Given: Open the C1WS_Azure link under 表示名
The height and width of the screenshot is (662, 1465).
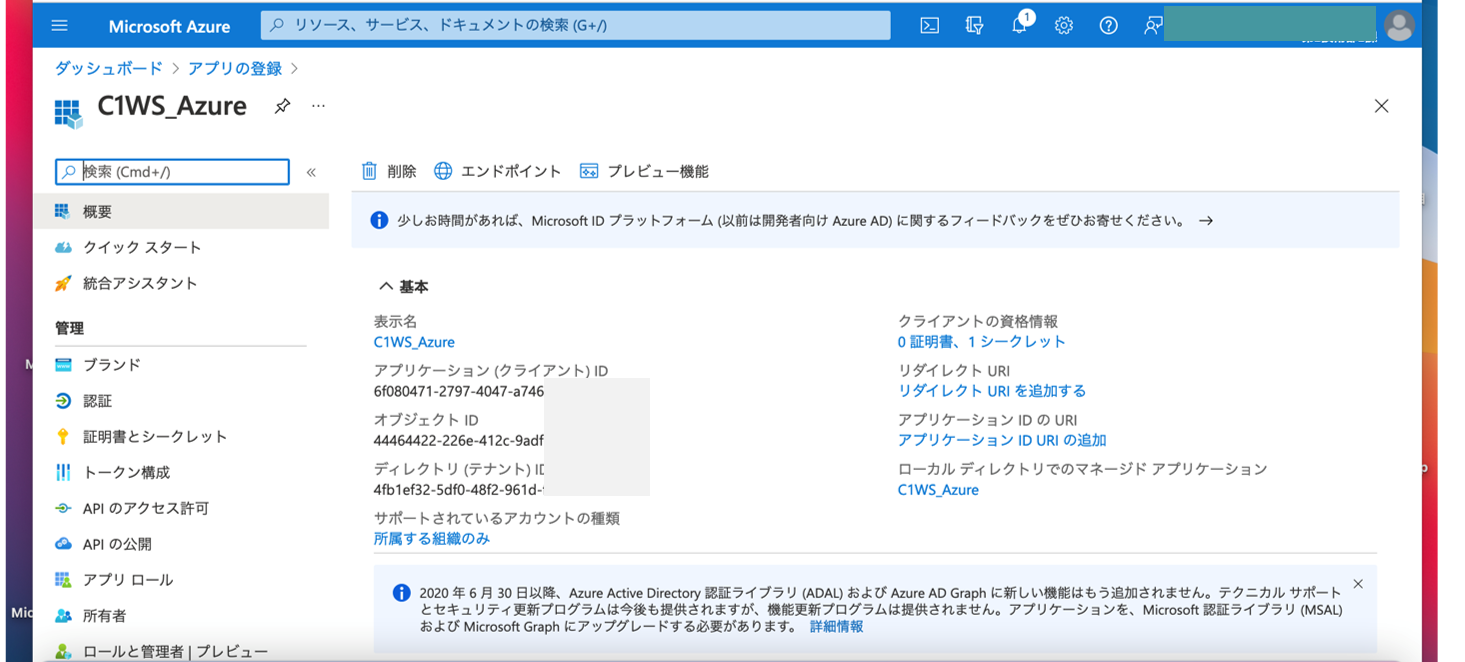Looking at the screenshot, I should point(414,342).
